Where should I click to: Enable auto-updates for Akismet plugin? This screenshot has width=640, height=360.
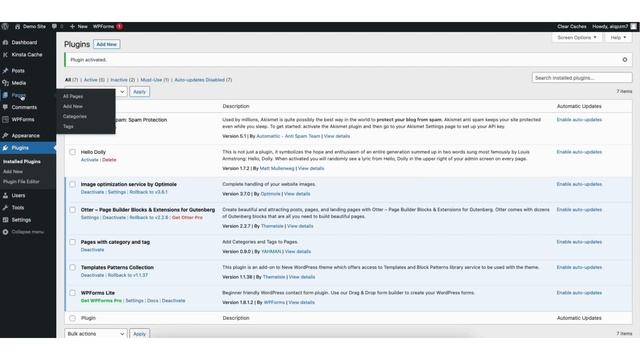[x=579, y=120]
